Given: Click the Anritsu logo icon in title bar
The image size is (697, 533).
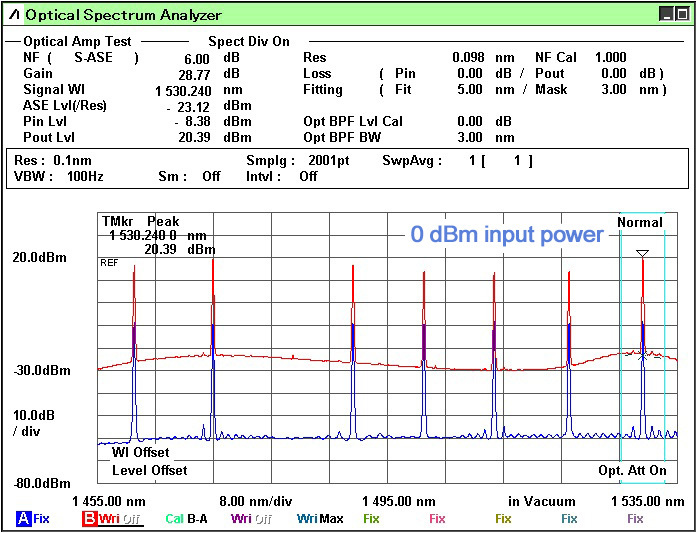Looking at the screenshot, I should (13, 14).
